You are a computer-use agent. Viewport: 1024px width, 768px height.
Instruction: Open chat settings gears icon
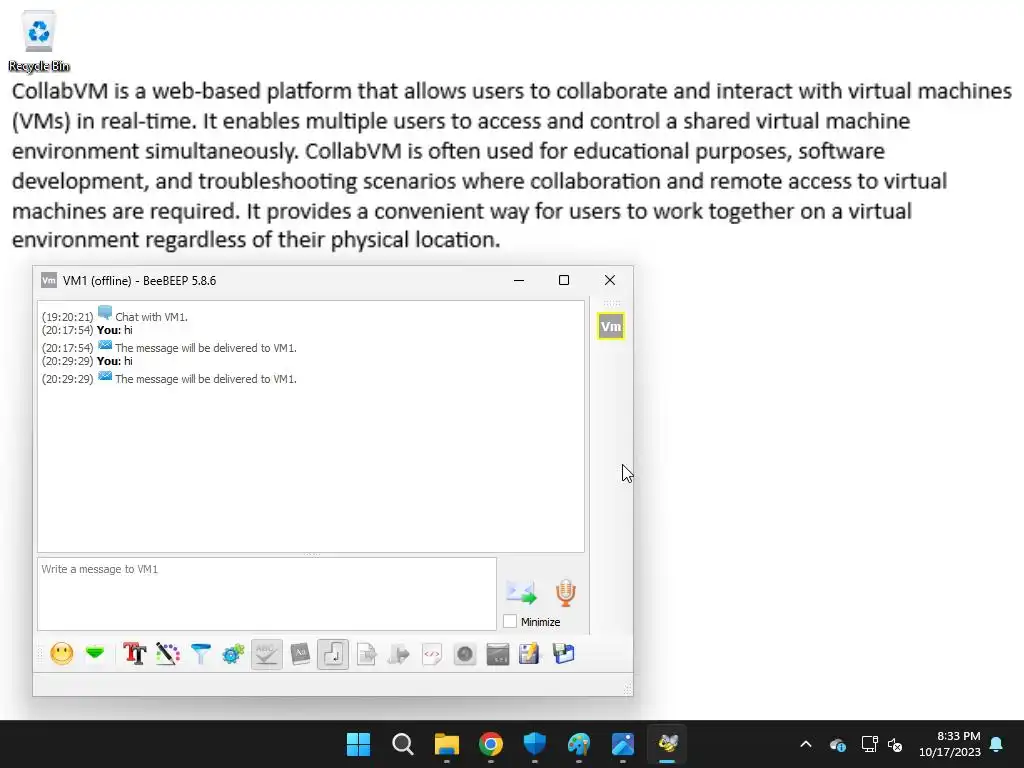233,654
